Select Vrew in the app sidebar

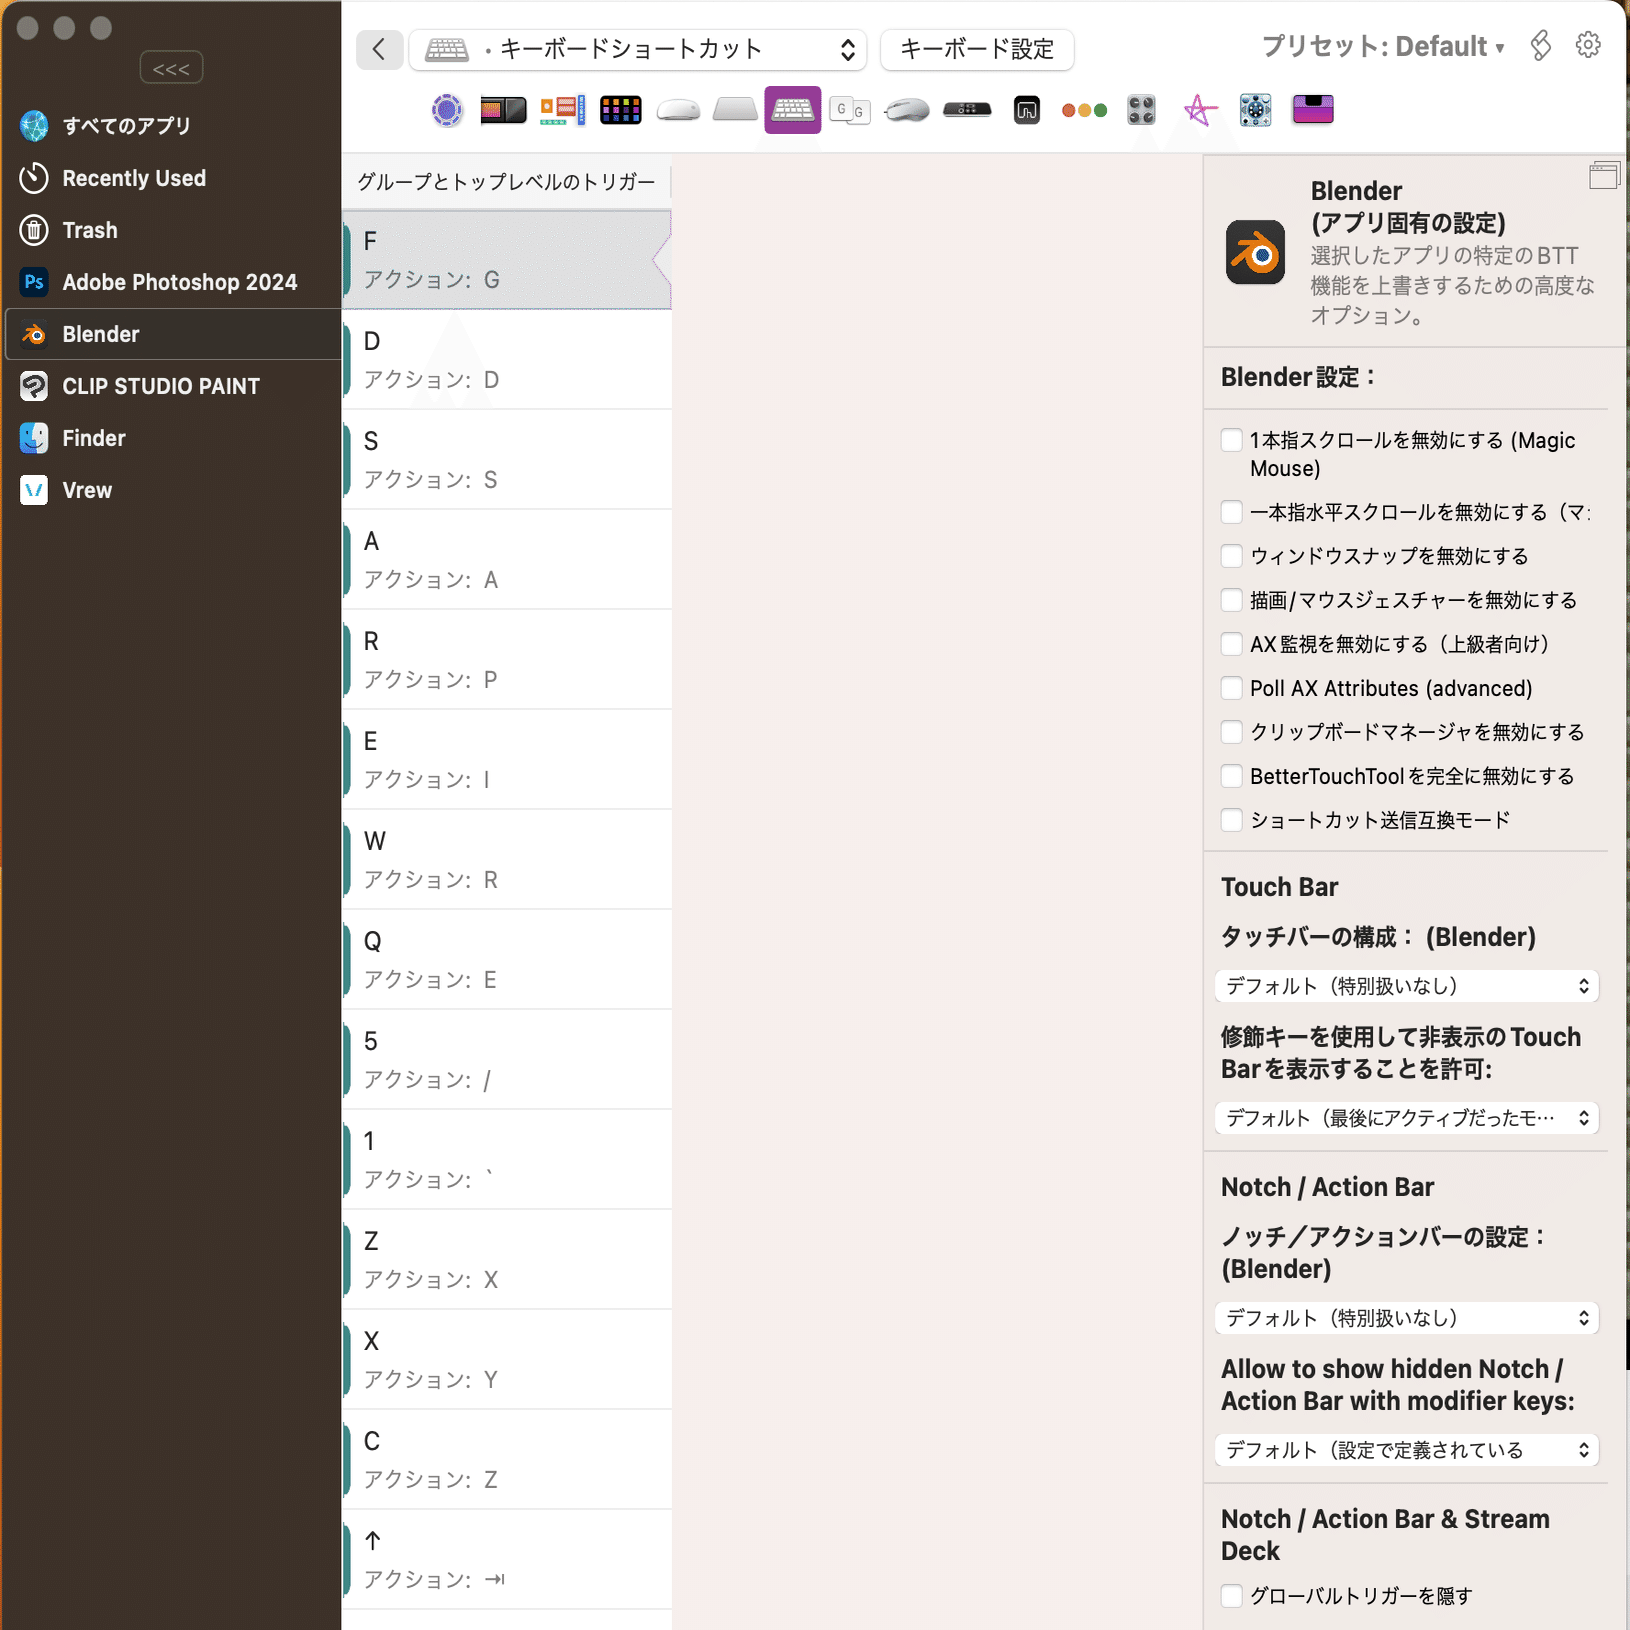pos(174,490)
